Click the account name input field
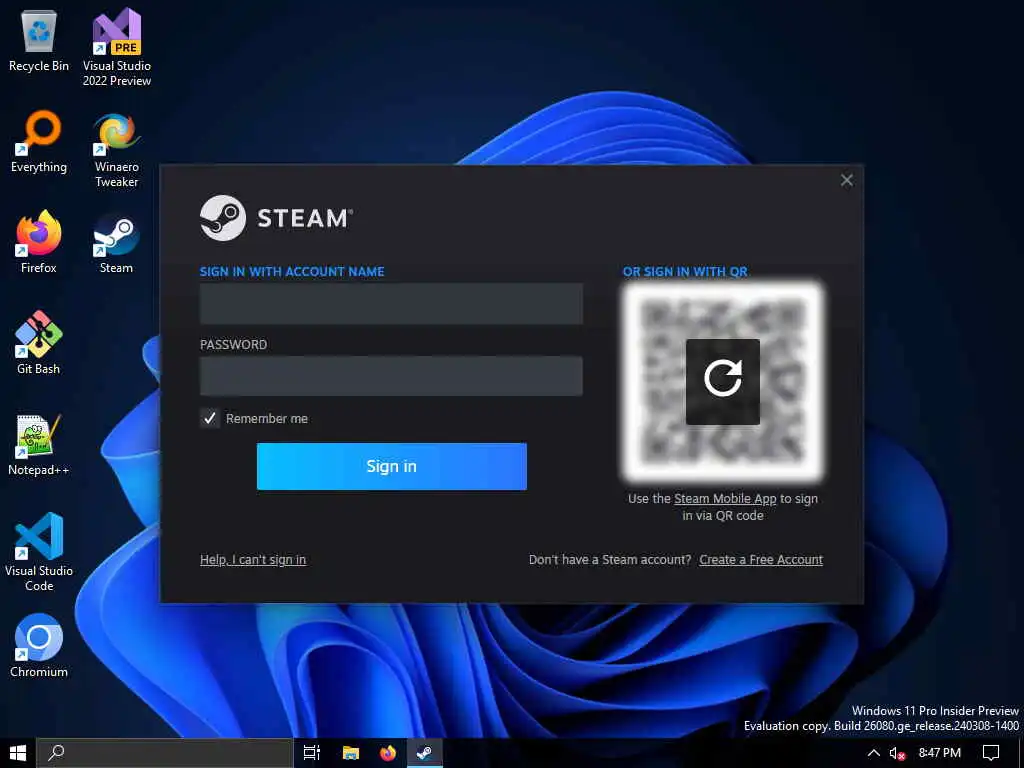The image size is (1024, 768). [x=391, y=304]
